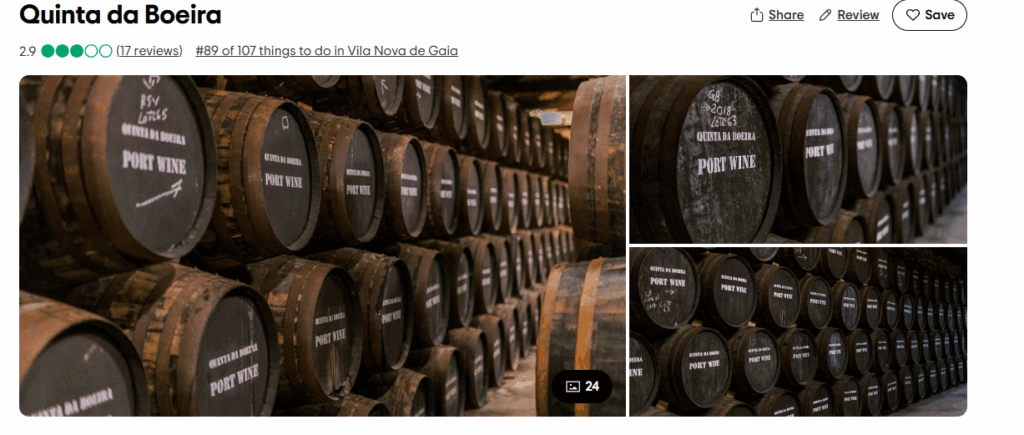The image size is (1024, 435).
Task: Click the image icon in photo count badge
Action: click(x=572, y=387)
